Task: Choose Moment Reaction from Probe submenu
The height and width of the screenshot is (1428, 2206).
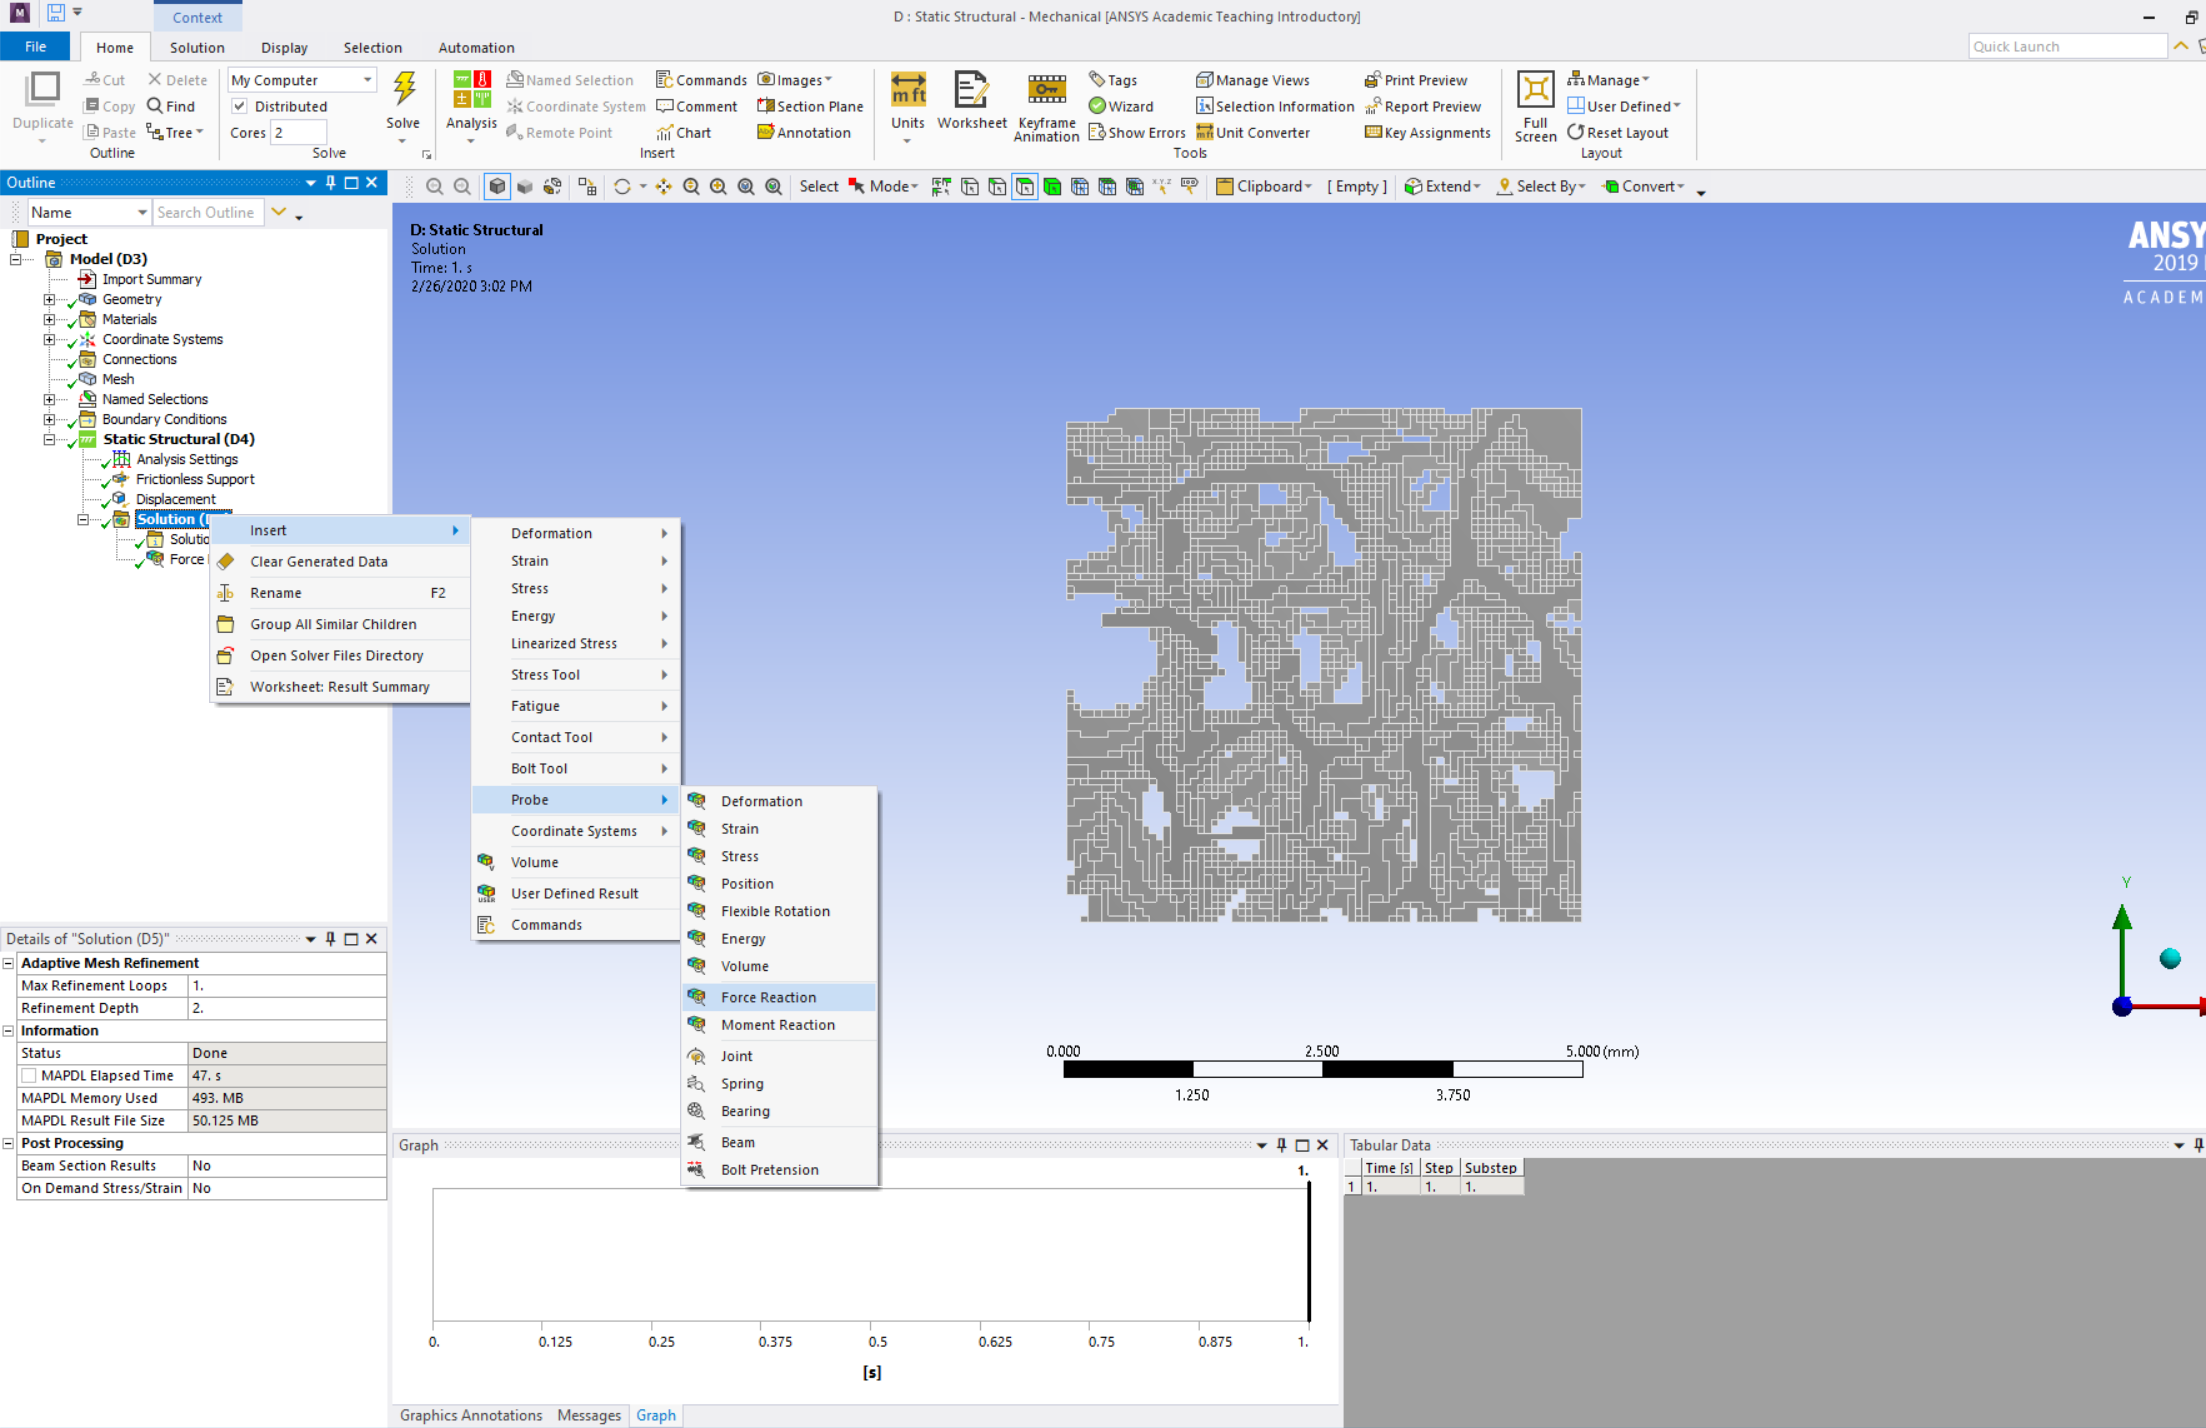Action: click(779, 1025)
